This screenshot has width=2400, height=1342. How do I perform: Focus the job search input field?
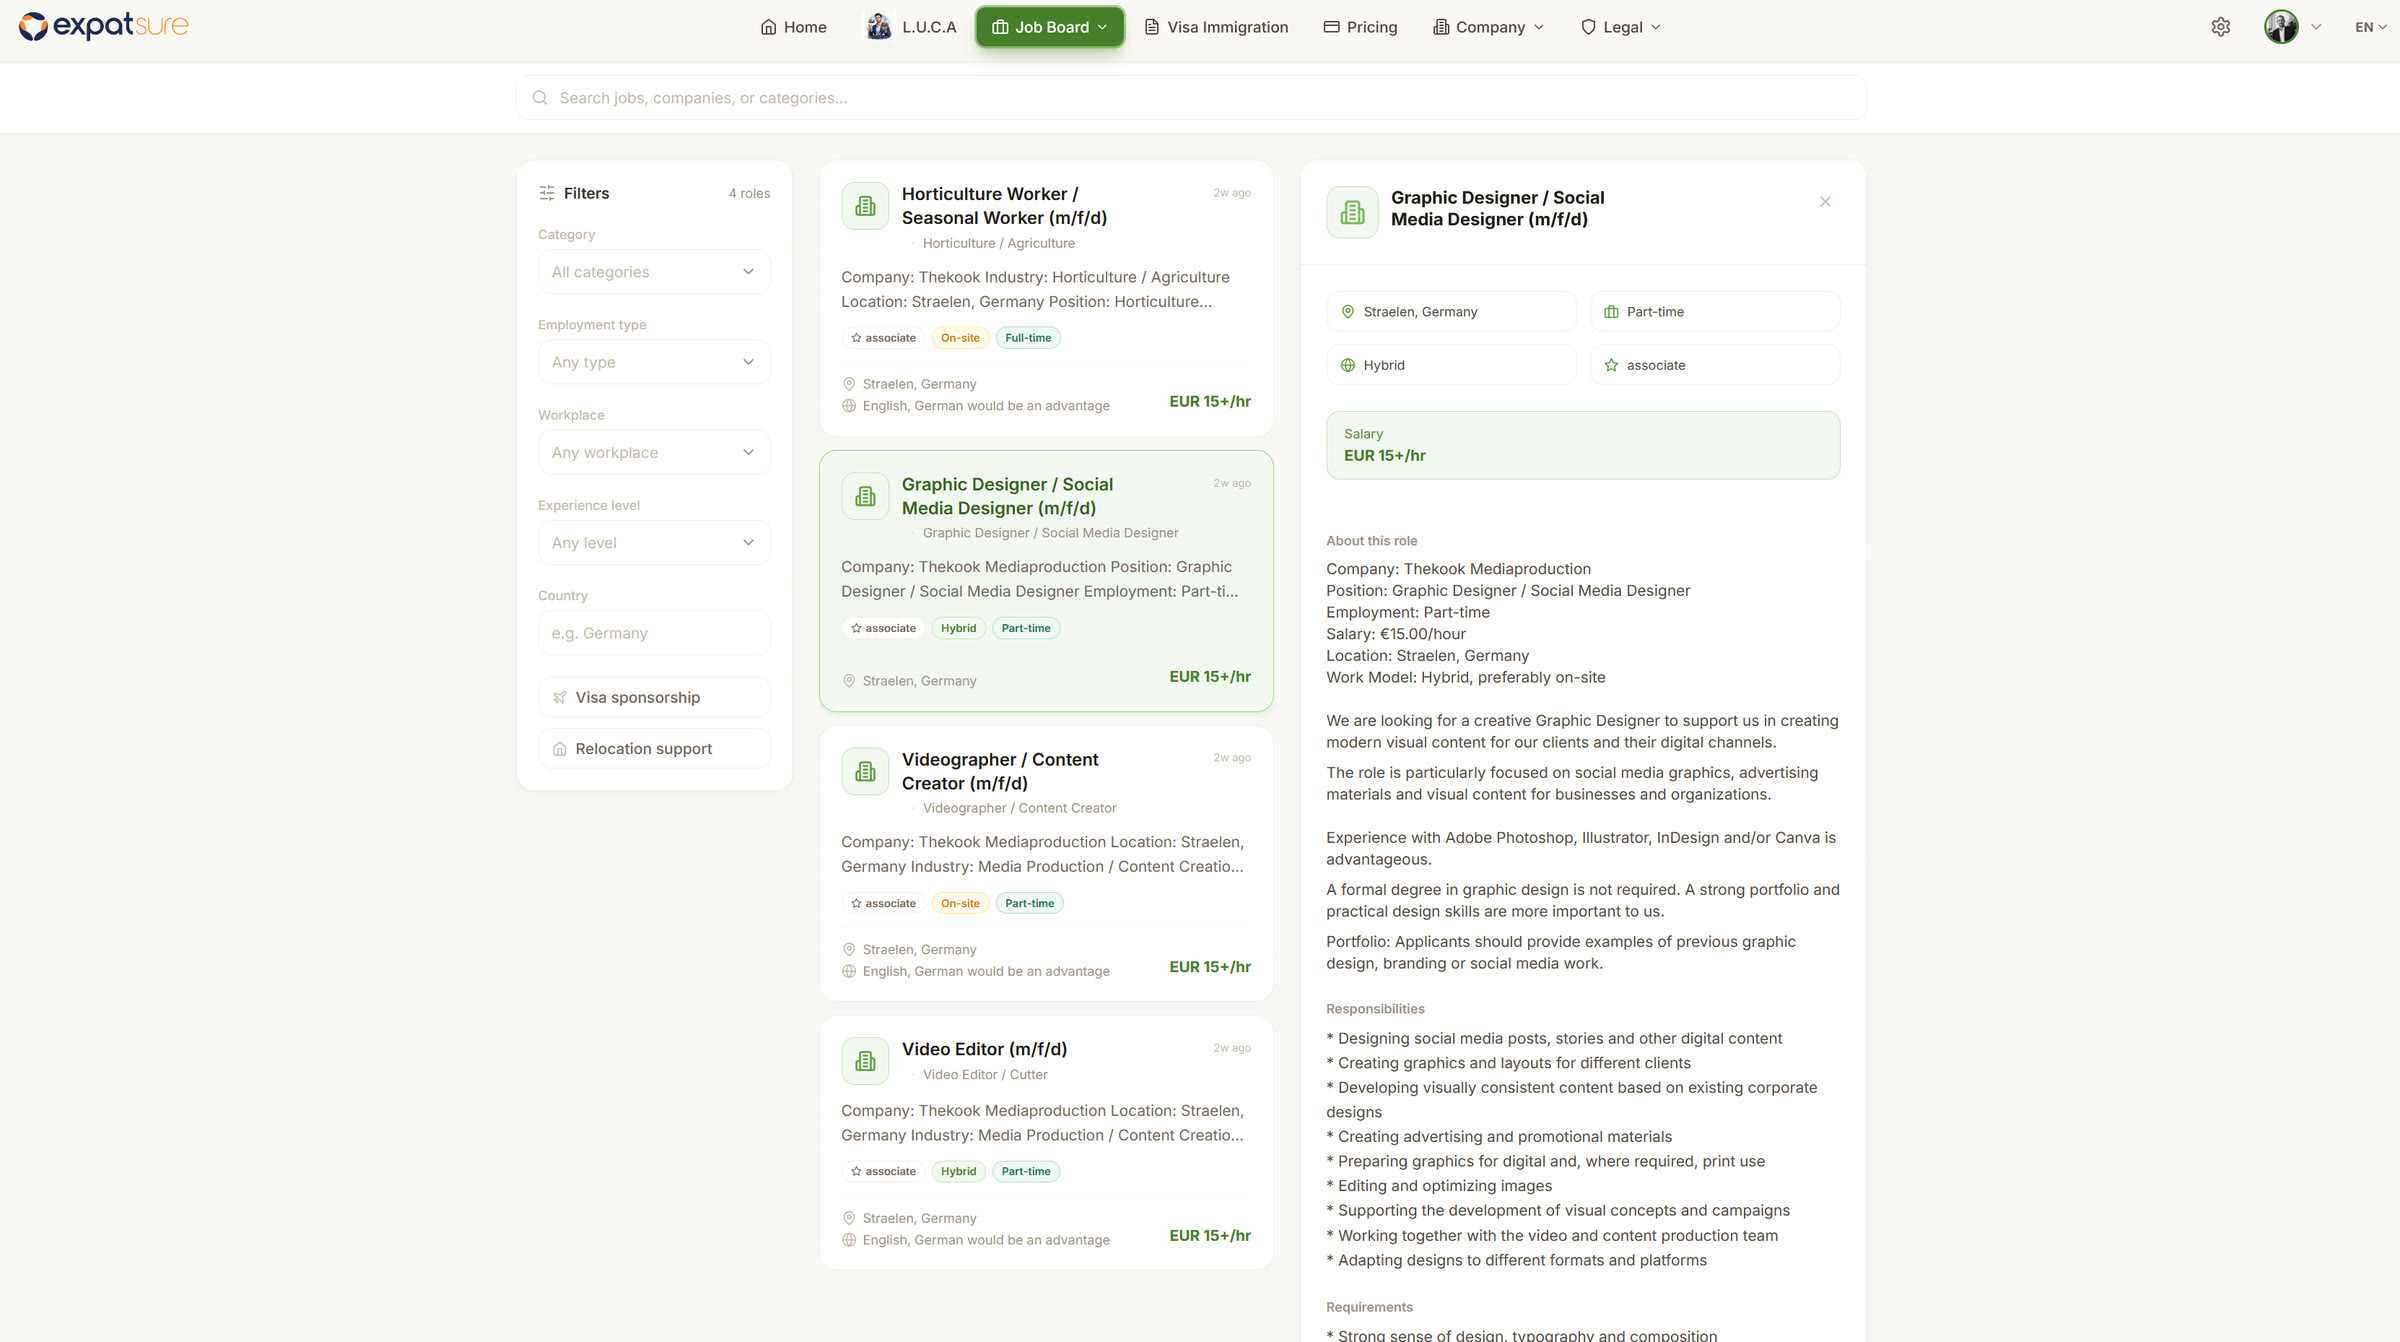pyautogui.click(x=1191, y=98)
